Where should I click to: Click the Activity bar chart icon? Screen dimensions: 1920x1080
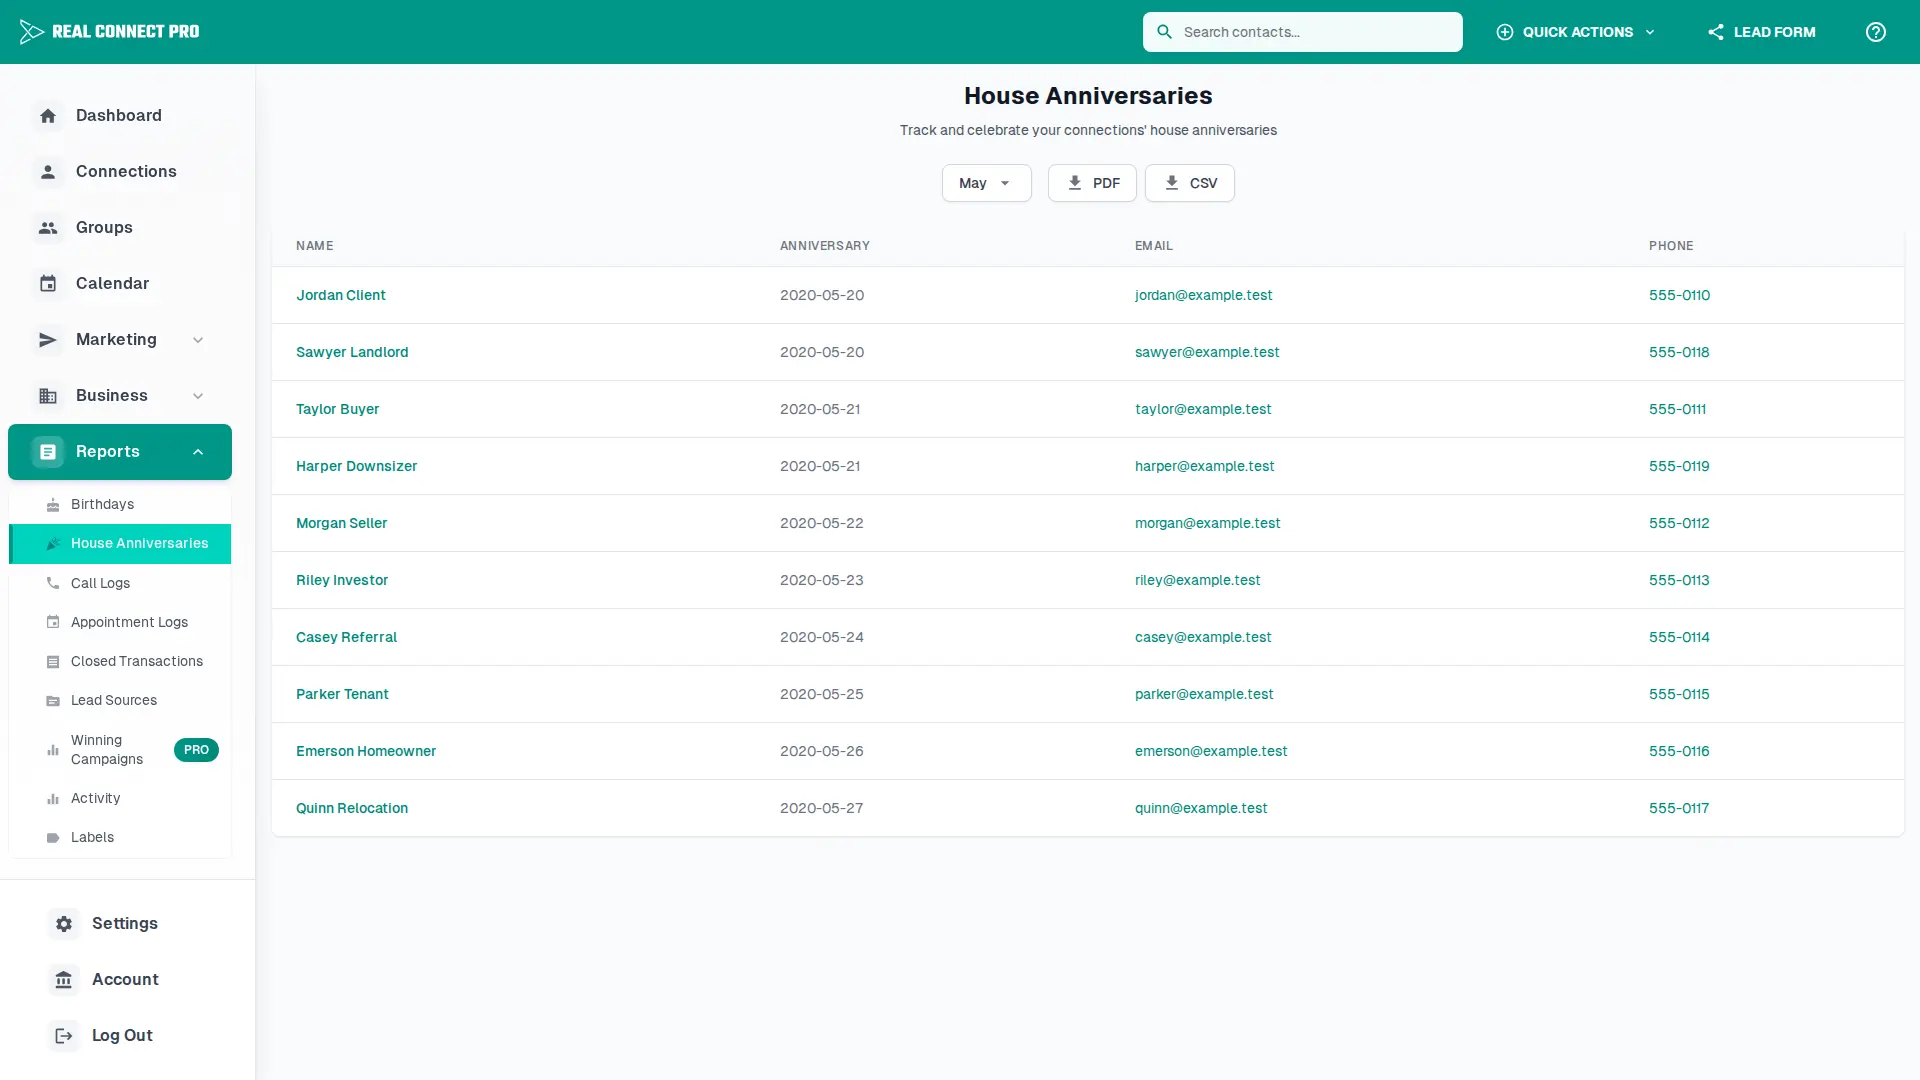[53, 799]
